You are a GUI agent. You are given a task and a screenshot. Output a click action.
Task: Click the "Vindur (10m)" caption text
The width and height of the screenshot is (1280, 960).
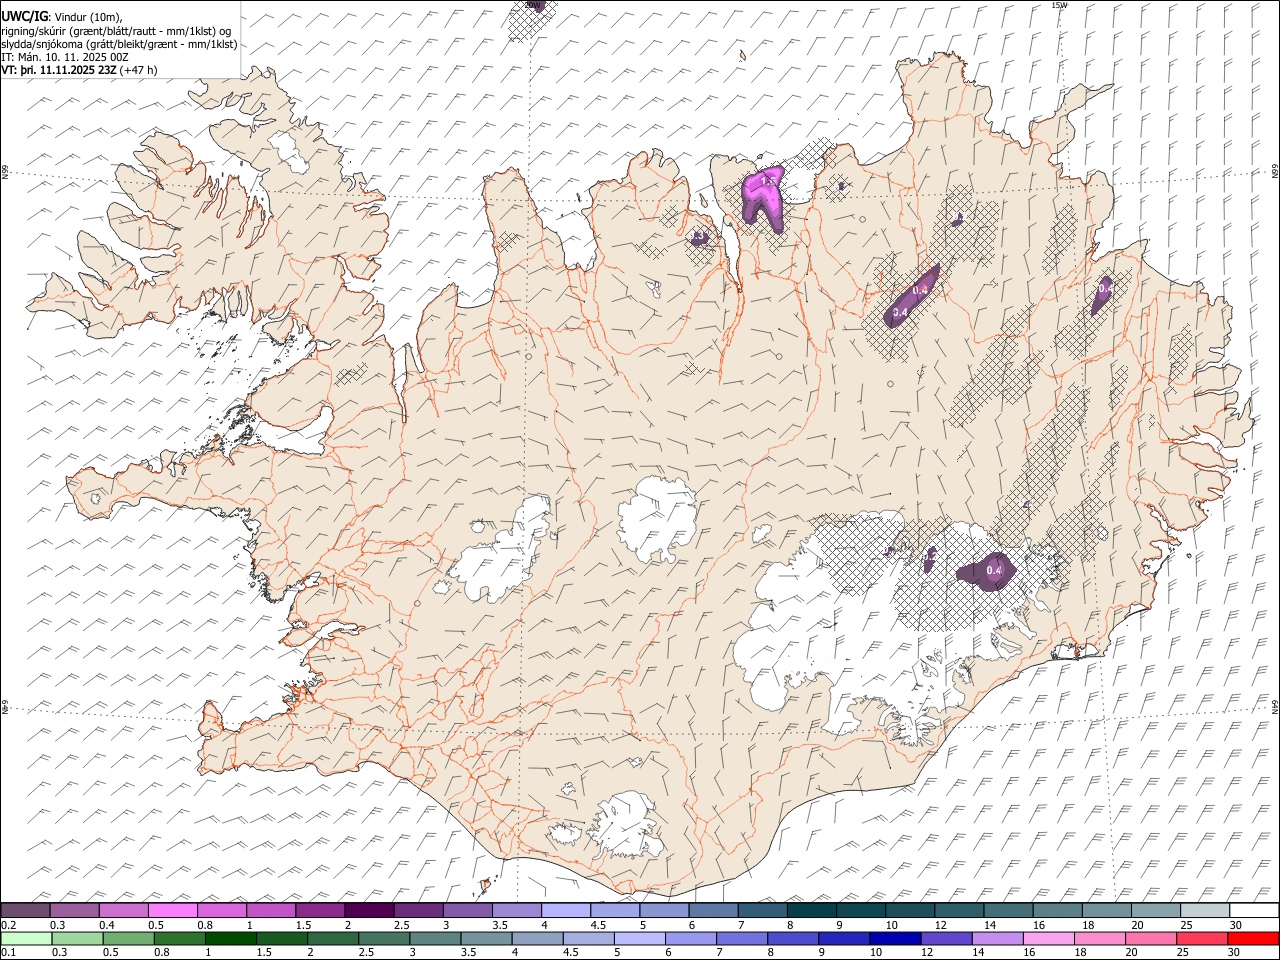pos(88,17)
